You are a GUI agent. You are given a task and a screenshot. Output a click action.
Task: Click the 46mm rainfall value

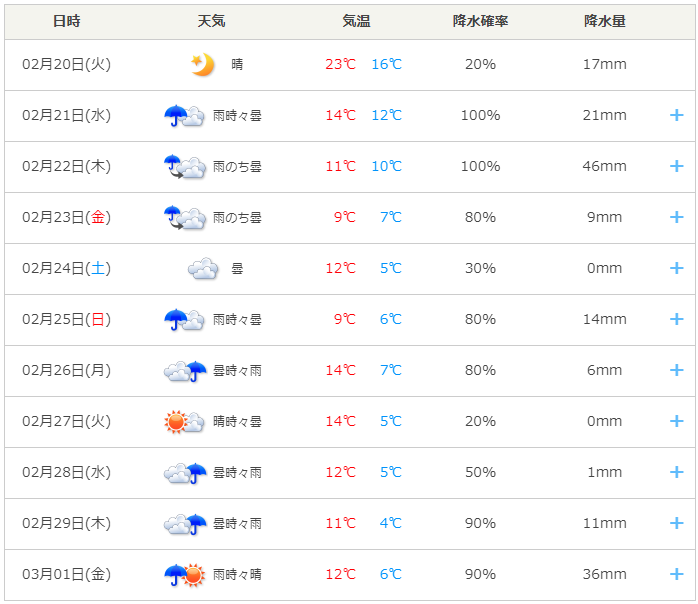pos(605,166)
